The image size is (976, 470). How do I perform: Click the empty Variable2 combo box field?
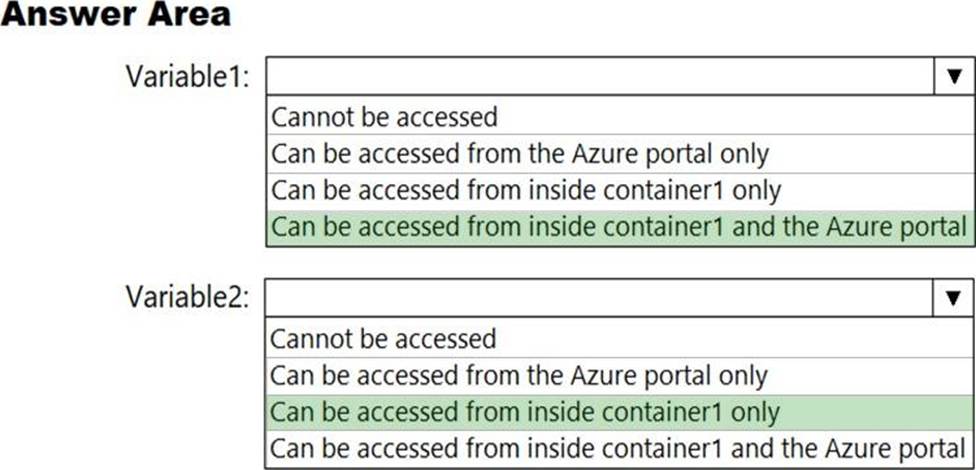[600, 297]
